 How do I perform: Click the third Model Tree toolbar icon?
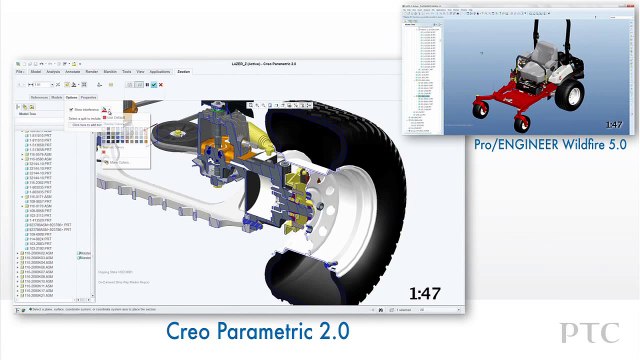(x=32, y=107)
